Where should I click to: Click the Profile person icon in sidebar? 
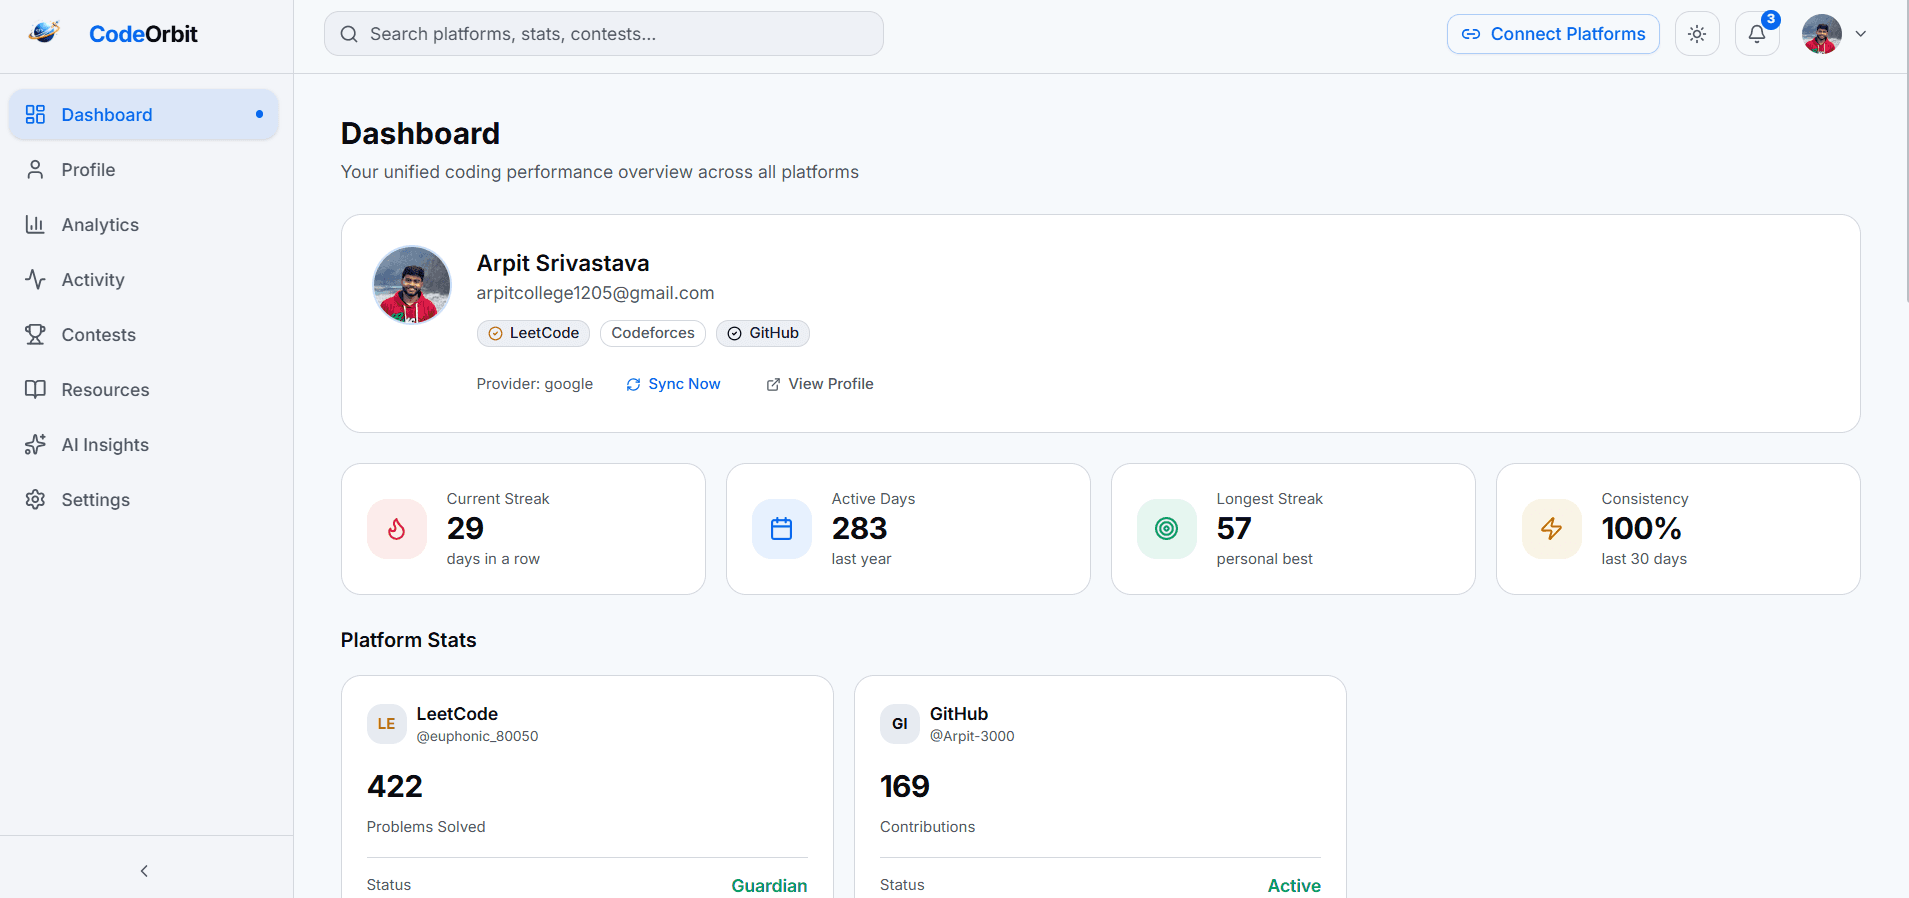tap(35, 169)
